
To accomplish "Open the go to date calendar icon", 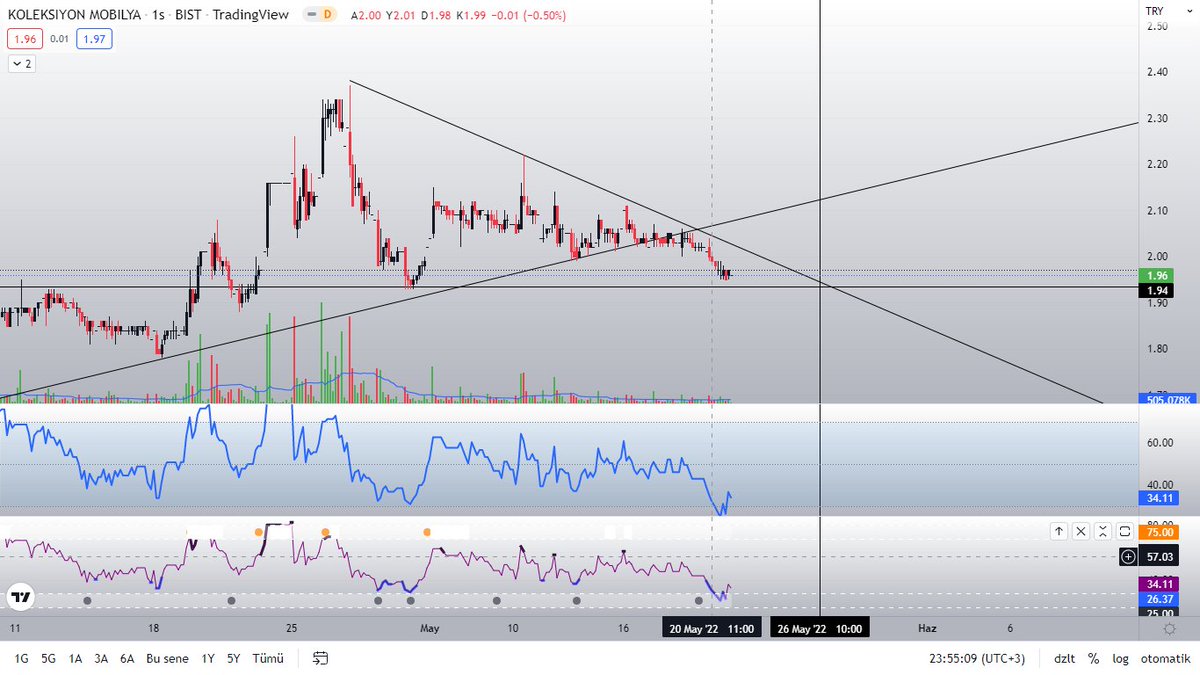I will [321, 658].
